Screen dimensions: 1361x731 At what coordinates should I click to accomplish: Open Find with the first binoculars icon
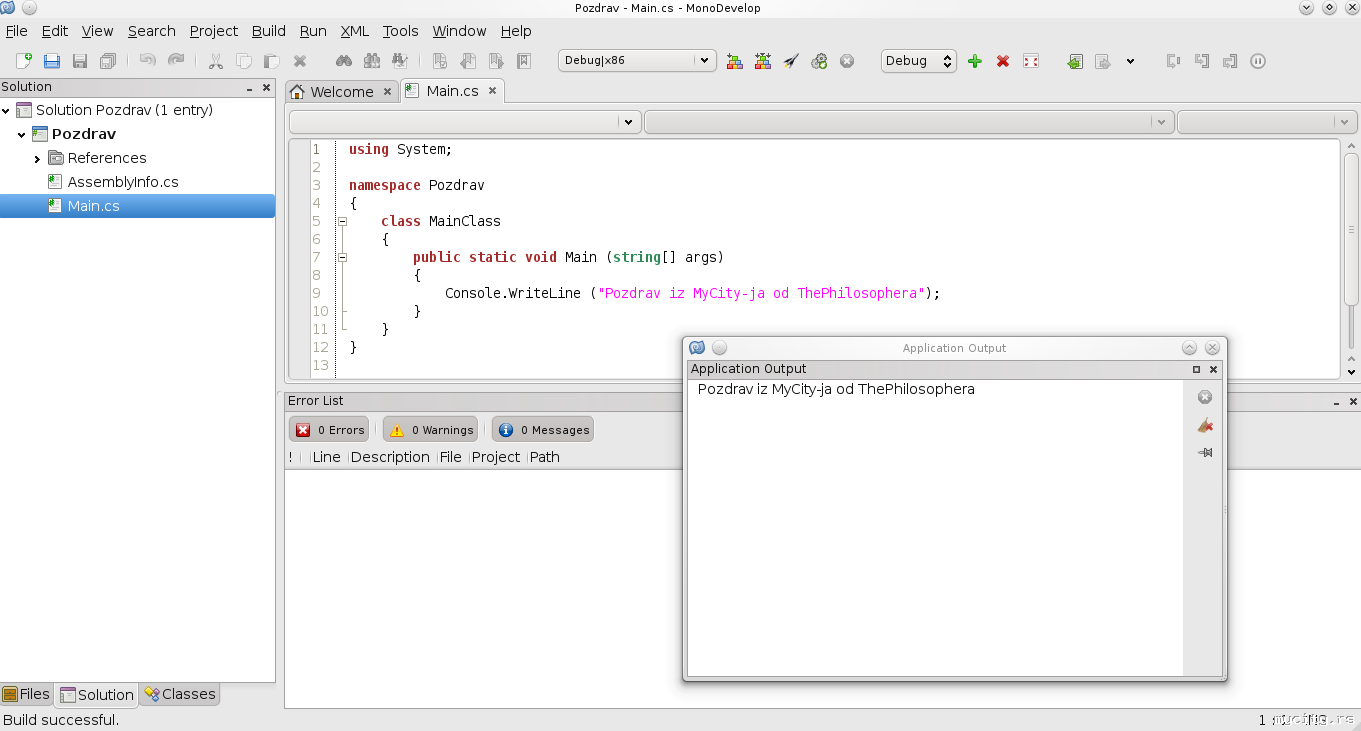click(344, 61)
